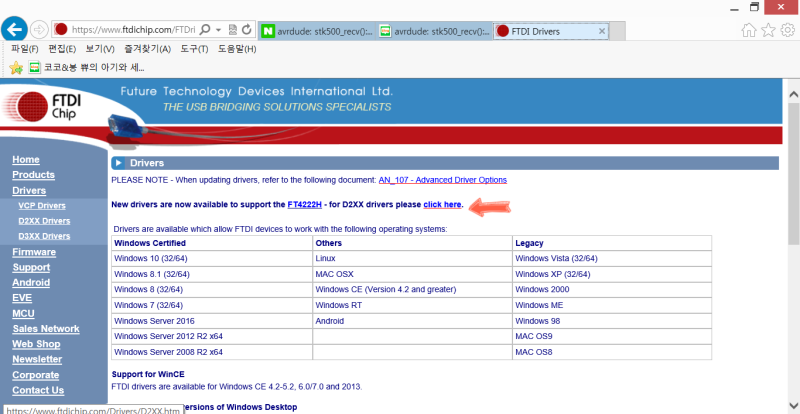Click the page scrollbar up arrow
800x414 pixels.
coord(794,94)
